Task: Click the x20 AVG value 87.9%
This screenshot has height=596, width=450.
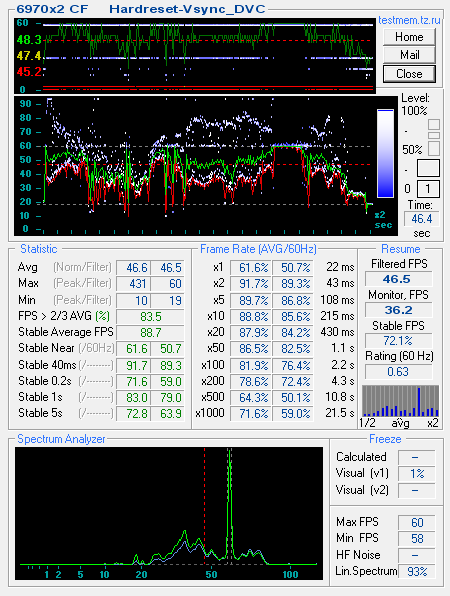Action: (x=251, y=332)
